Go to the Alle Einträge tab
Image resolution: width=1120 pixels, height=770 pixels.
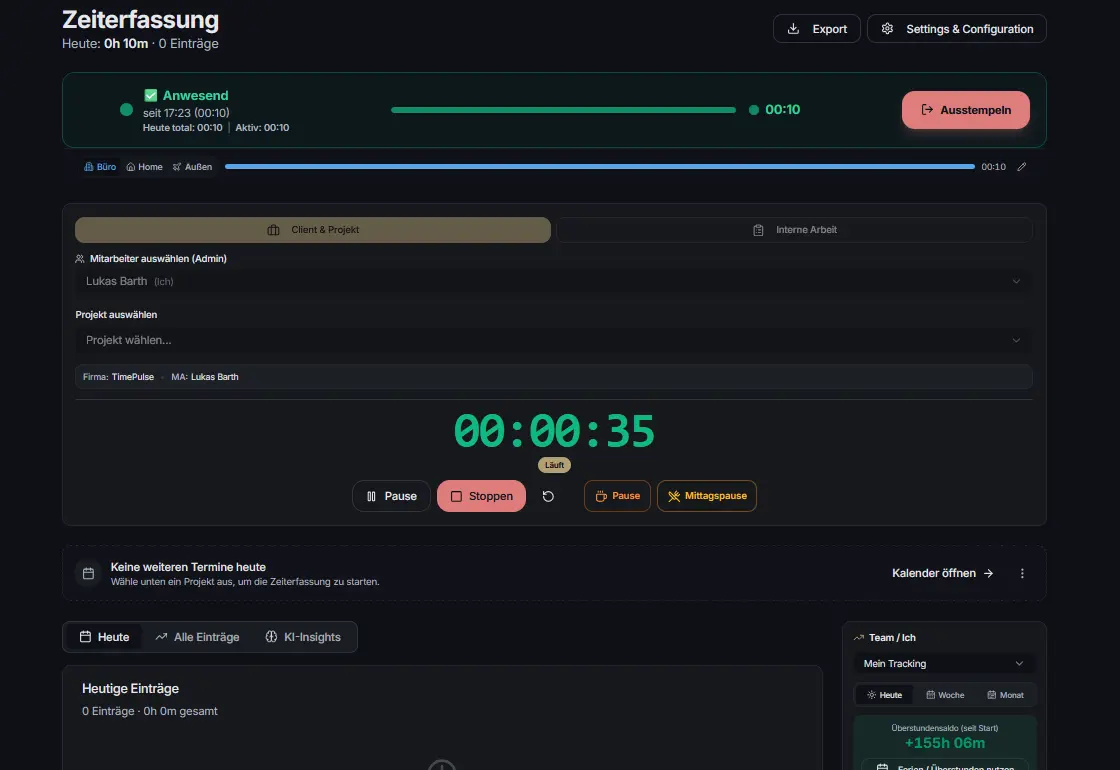[x=197, y=637]
